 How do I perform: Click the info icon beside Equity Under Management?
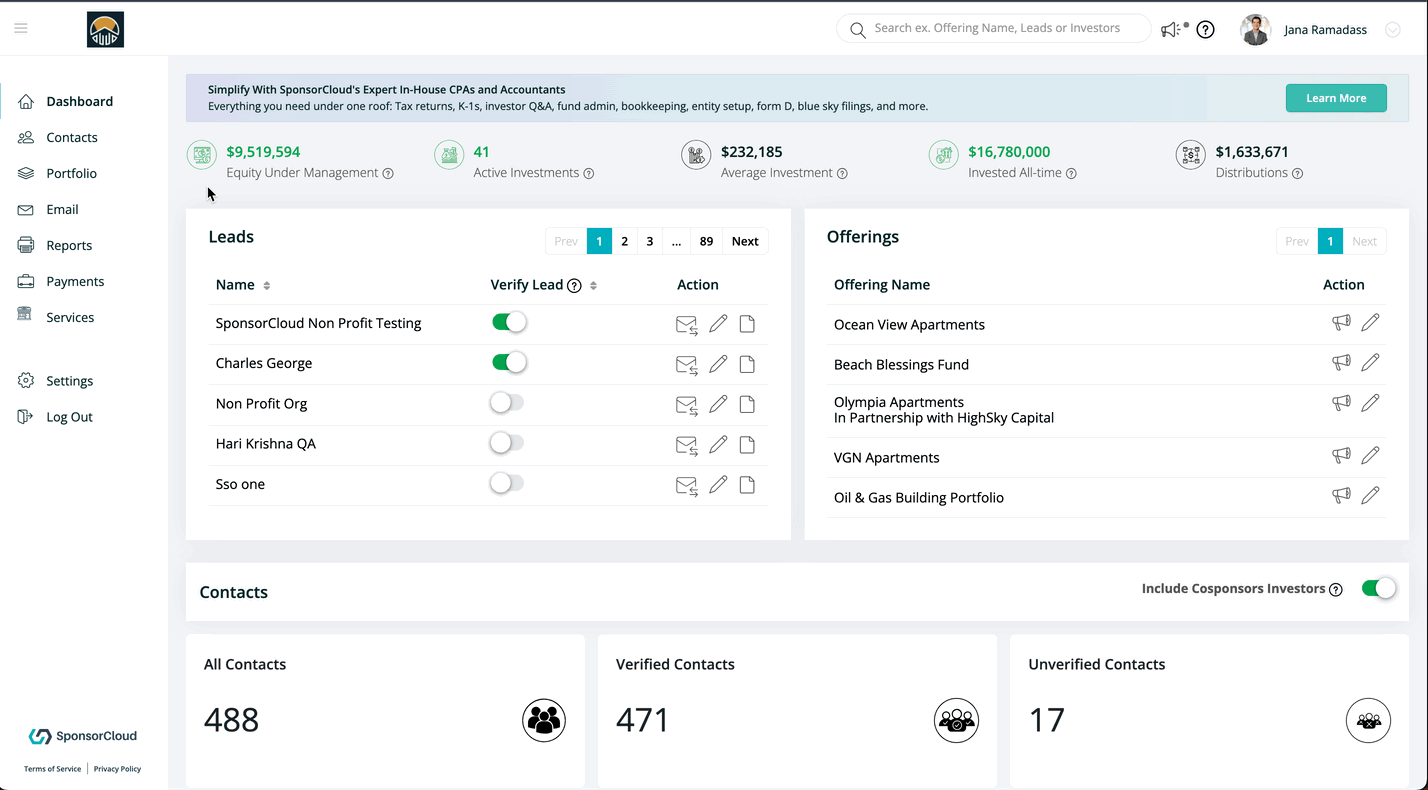(x=388, y=173)
